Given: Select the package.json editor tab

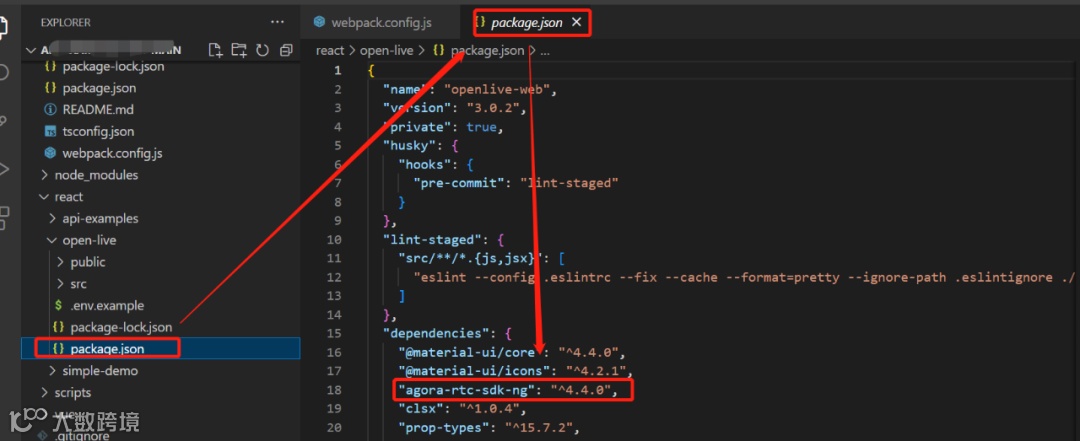Looking at the screenshot, I should coord(527,23).
